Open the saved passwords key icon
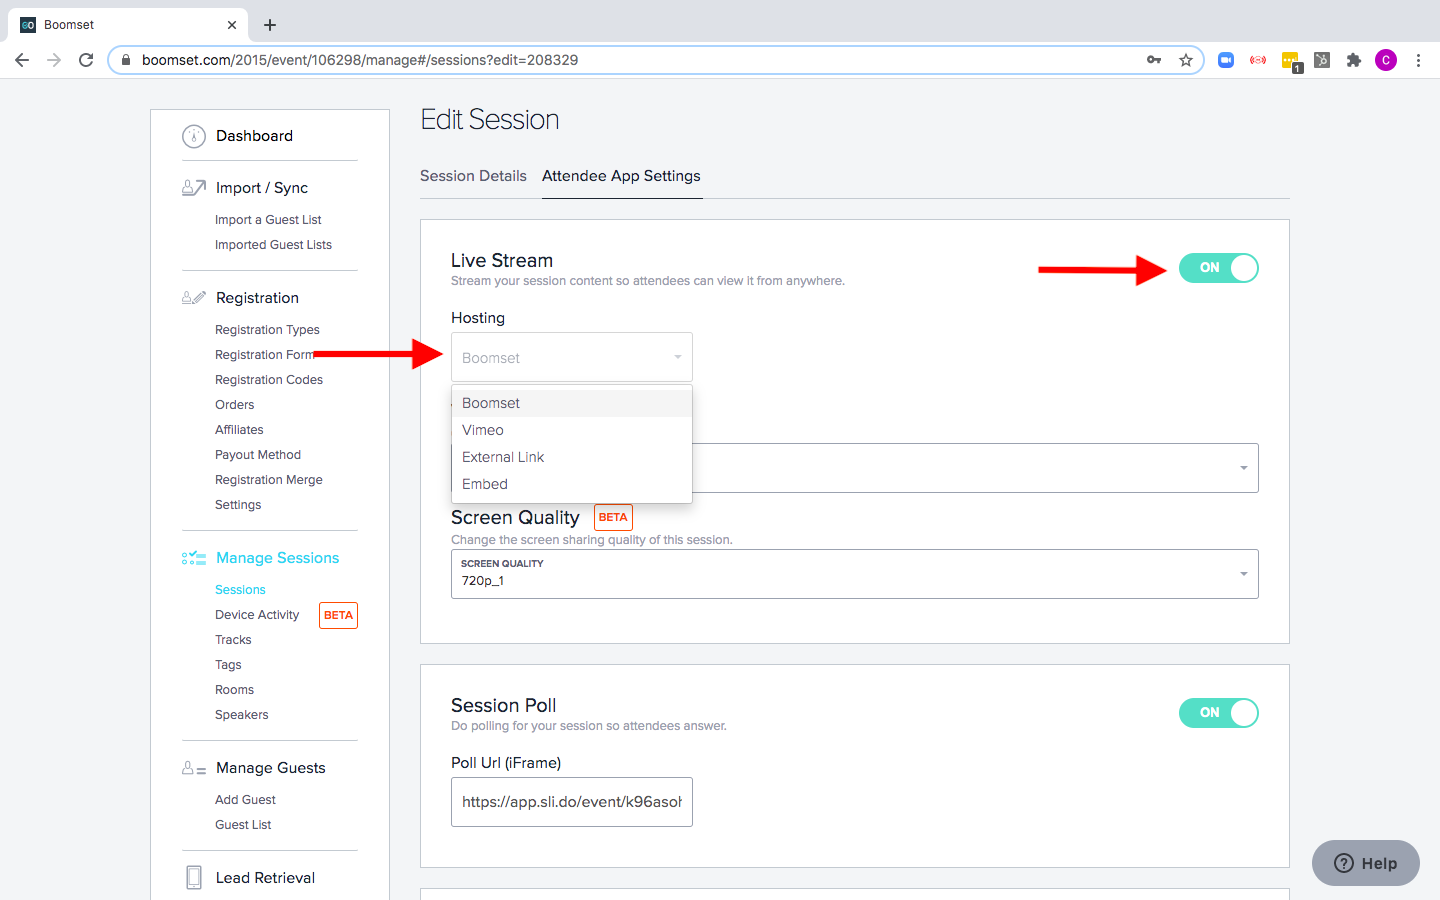1440x900 pixels. [1154, 60]
